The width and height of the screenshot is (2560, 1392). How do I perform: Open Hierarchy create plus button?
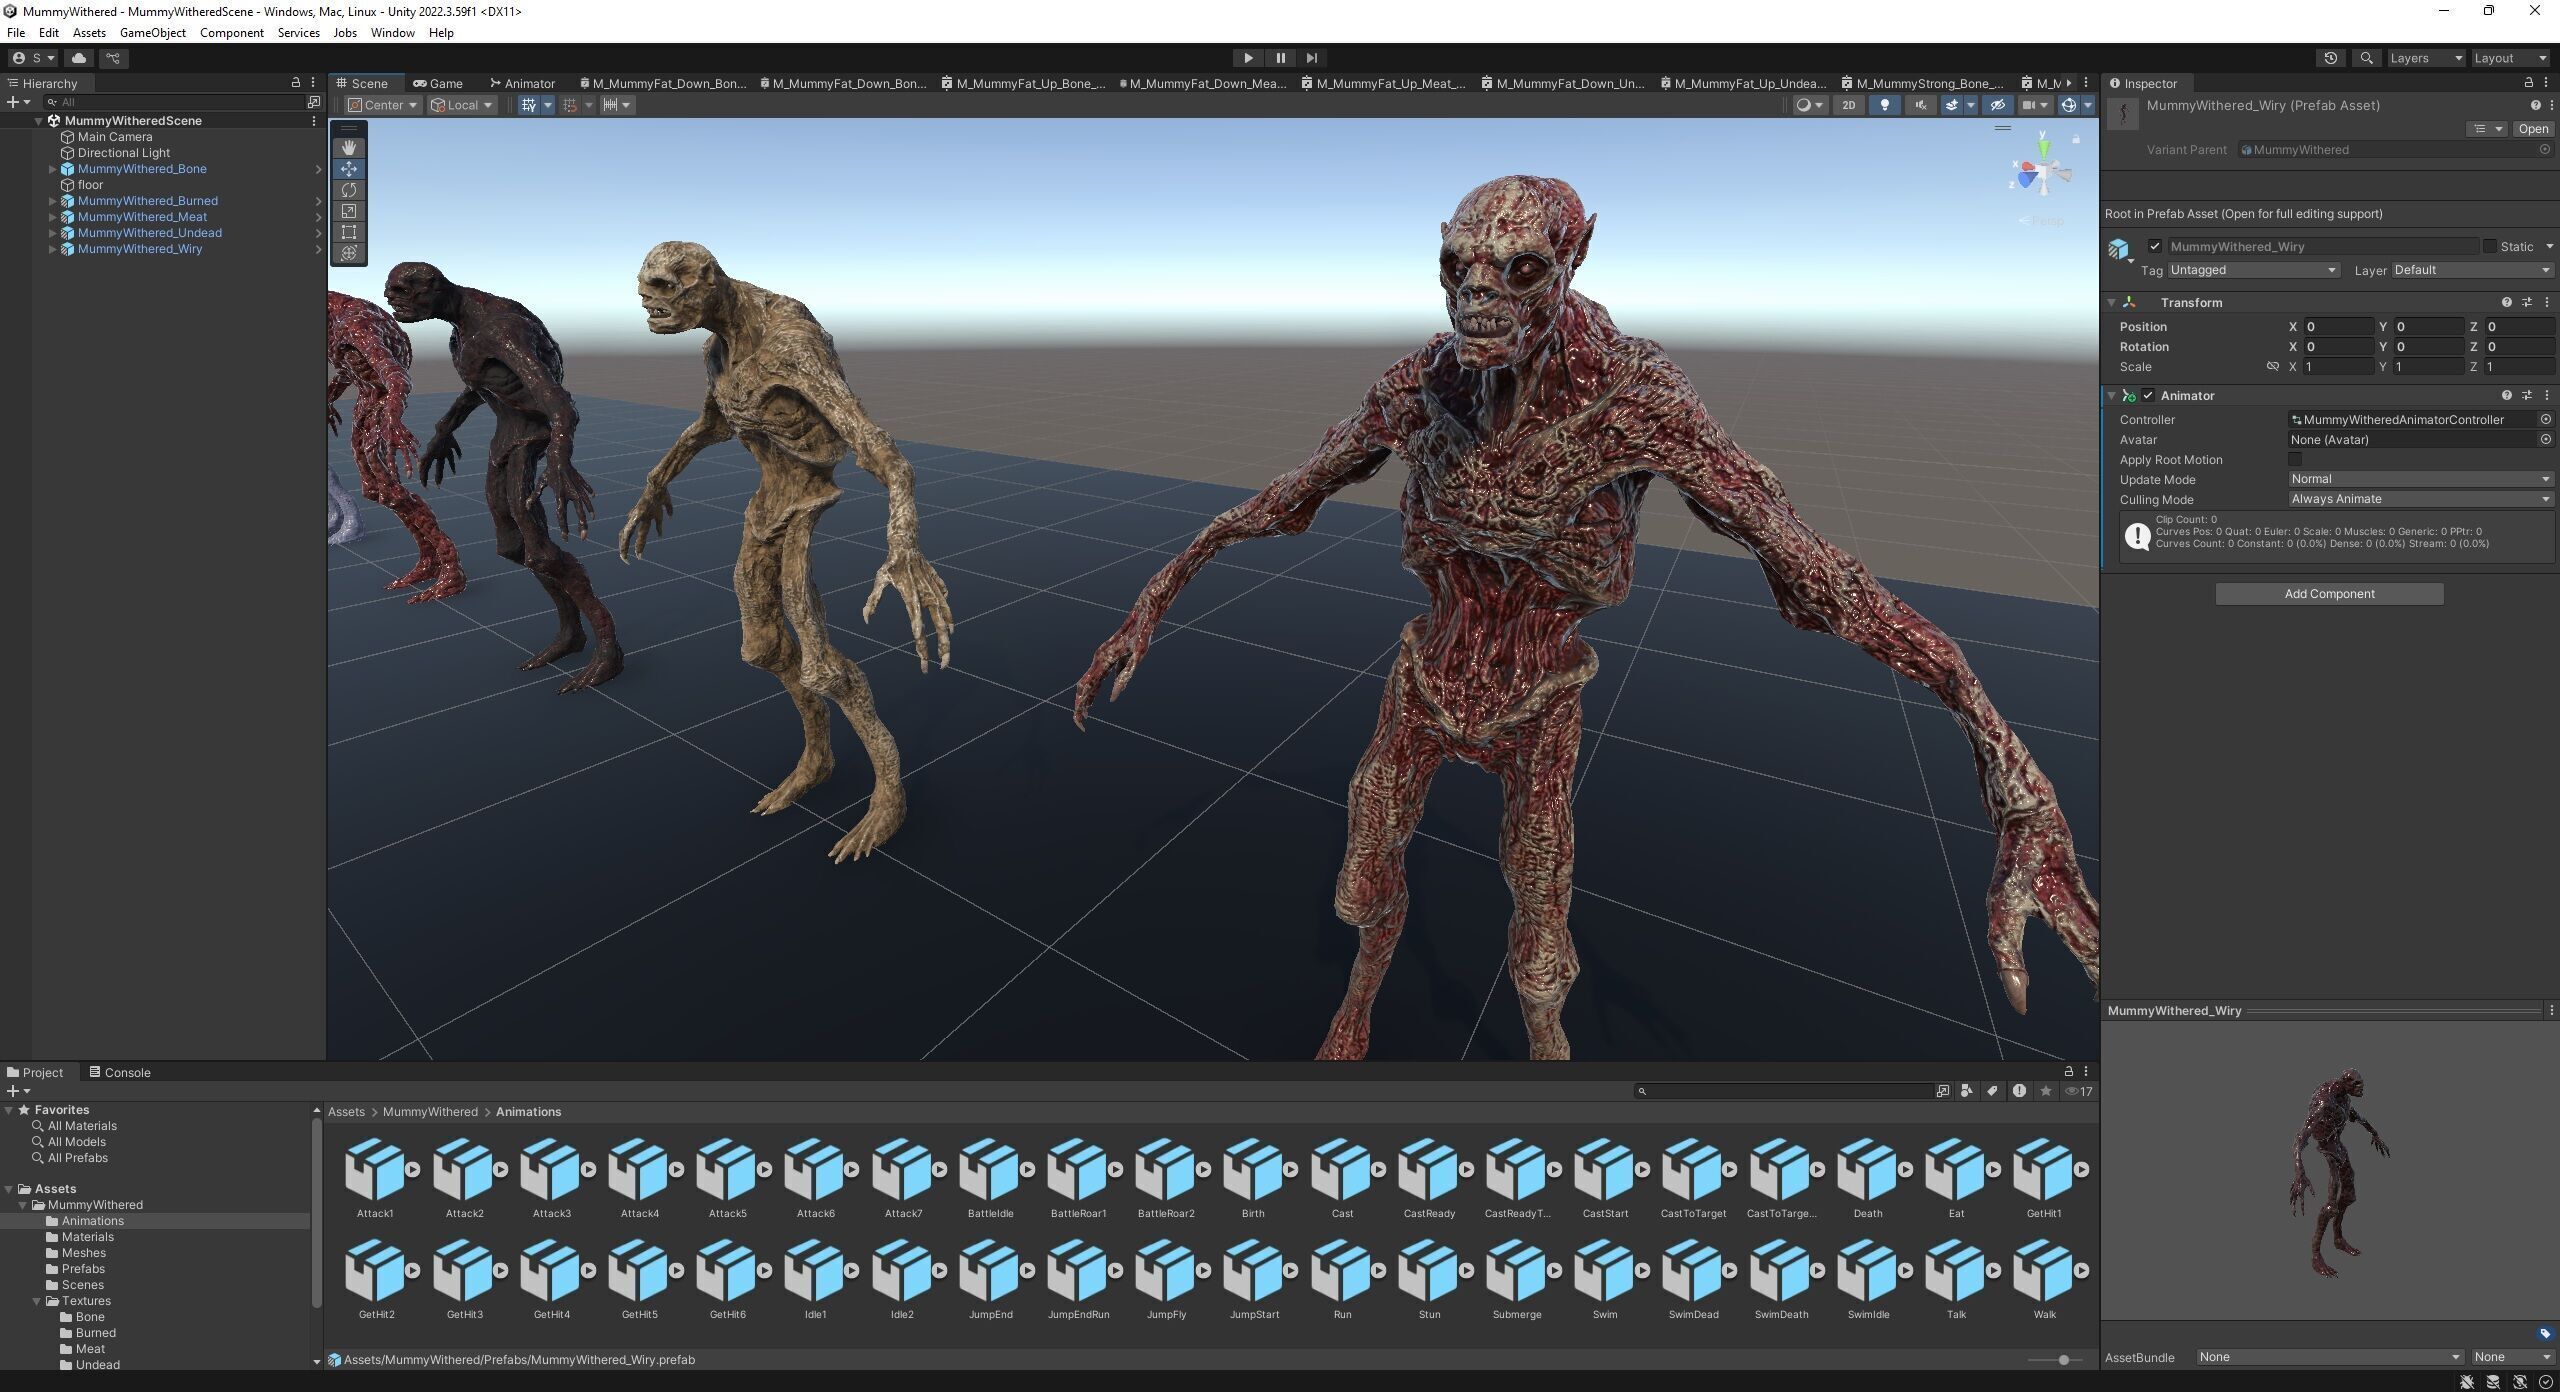[x=17, y=102]
